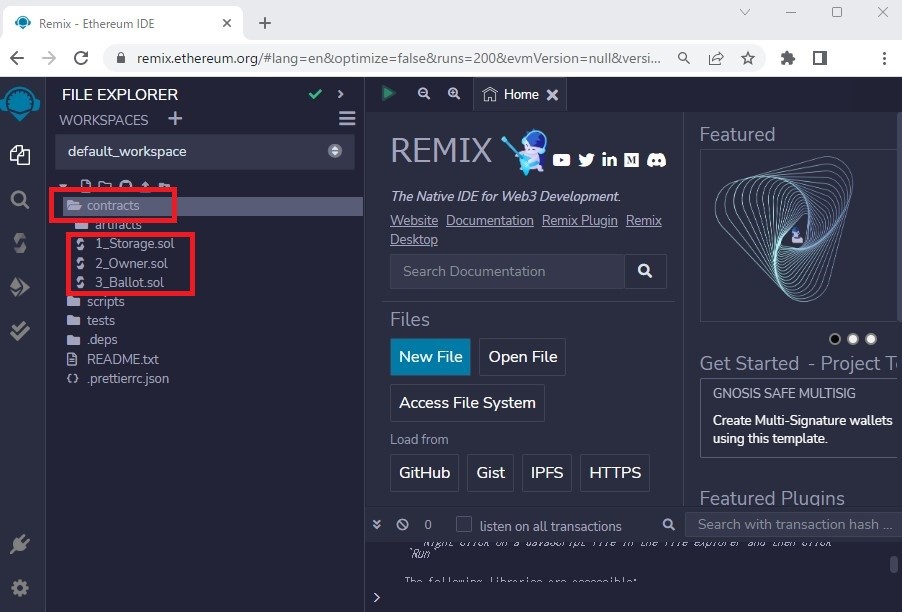Open the Plugin manager plug icon

pos(20,544)
